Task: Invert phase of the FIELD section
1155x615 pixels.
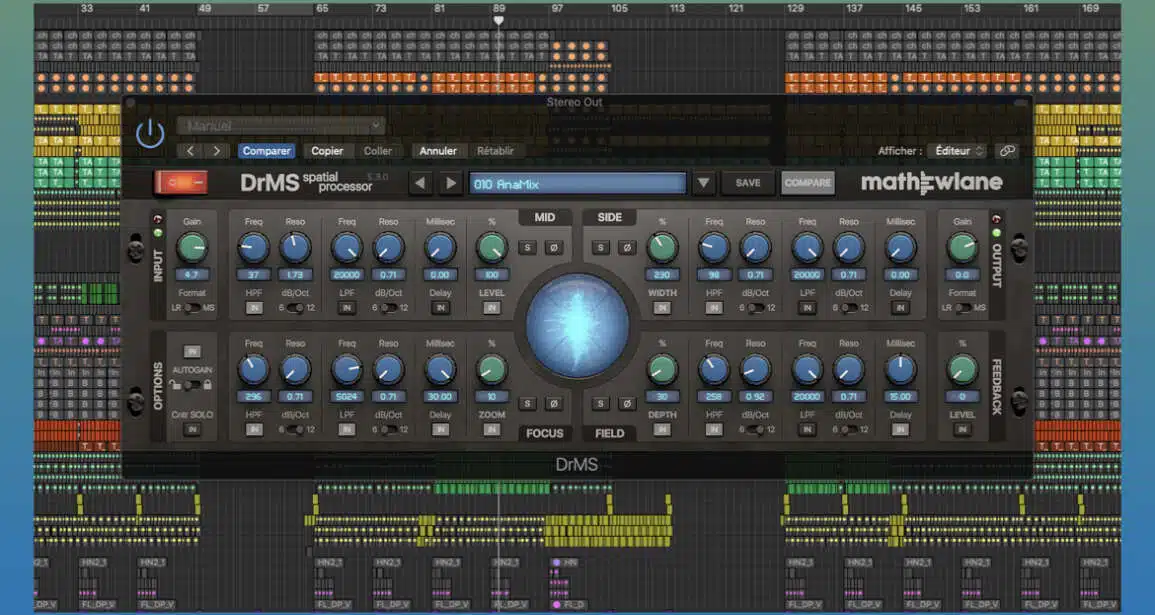Action: tap(627, 404)
